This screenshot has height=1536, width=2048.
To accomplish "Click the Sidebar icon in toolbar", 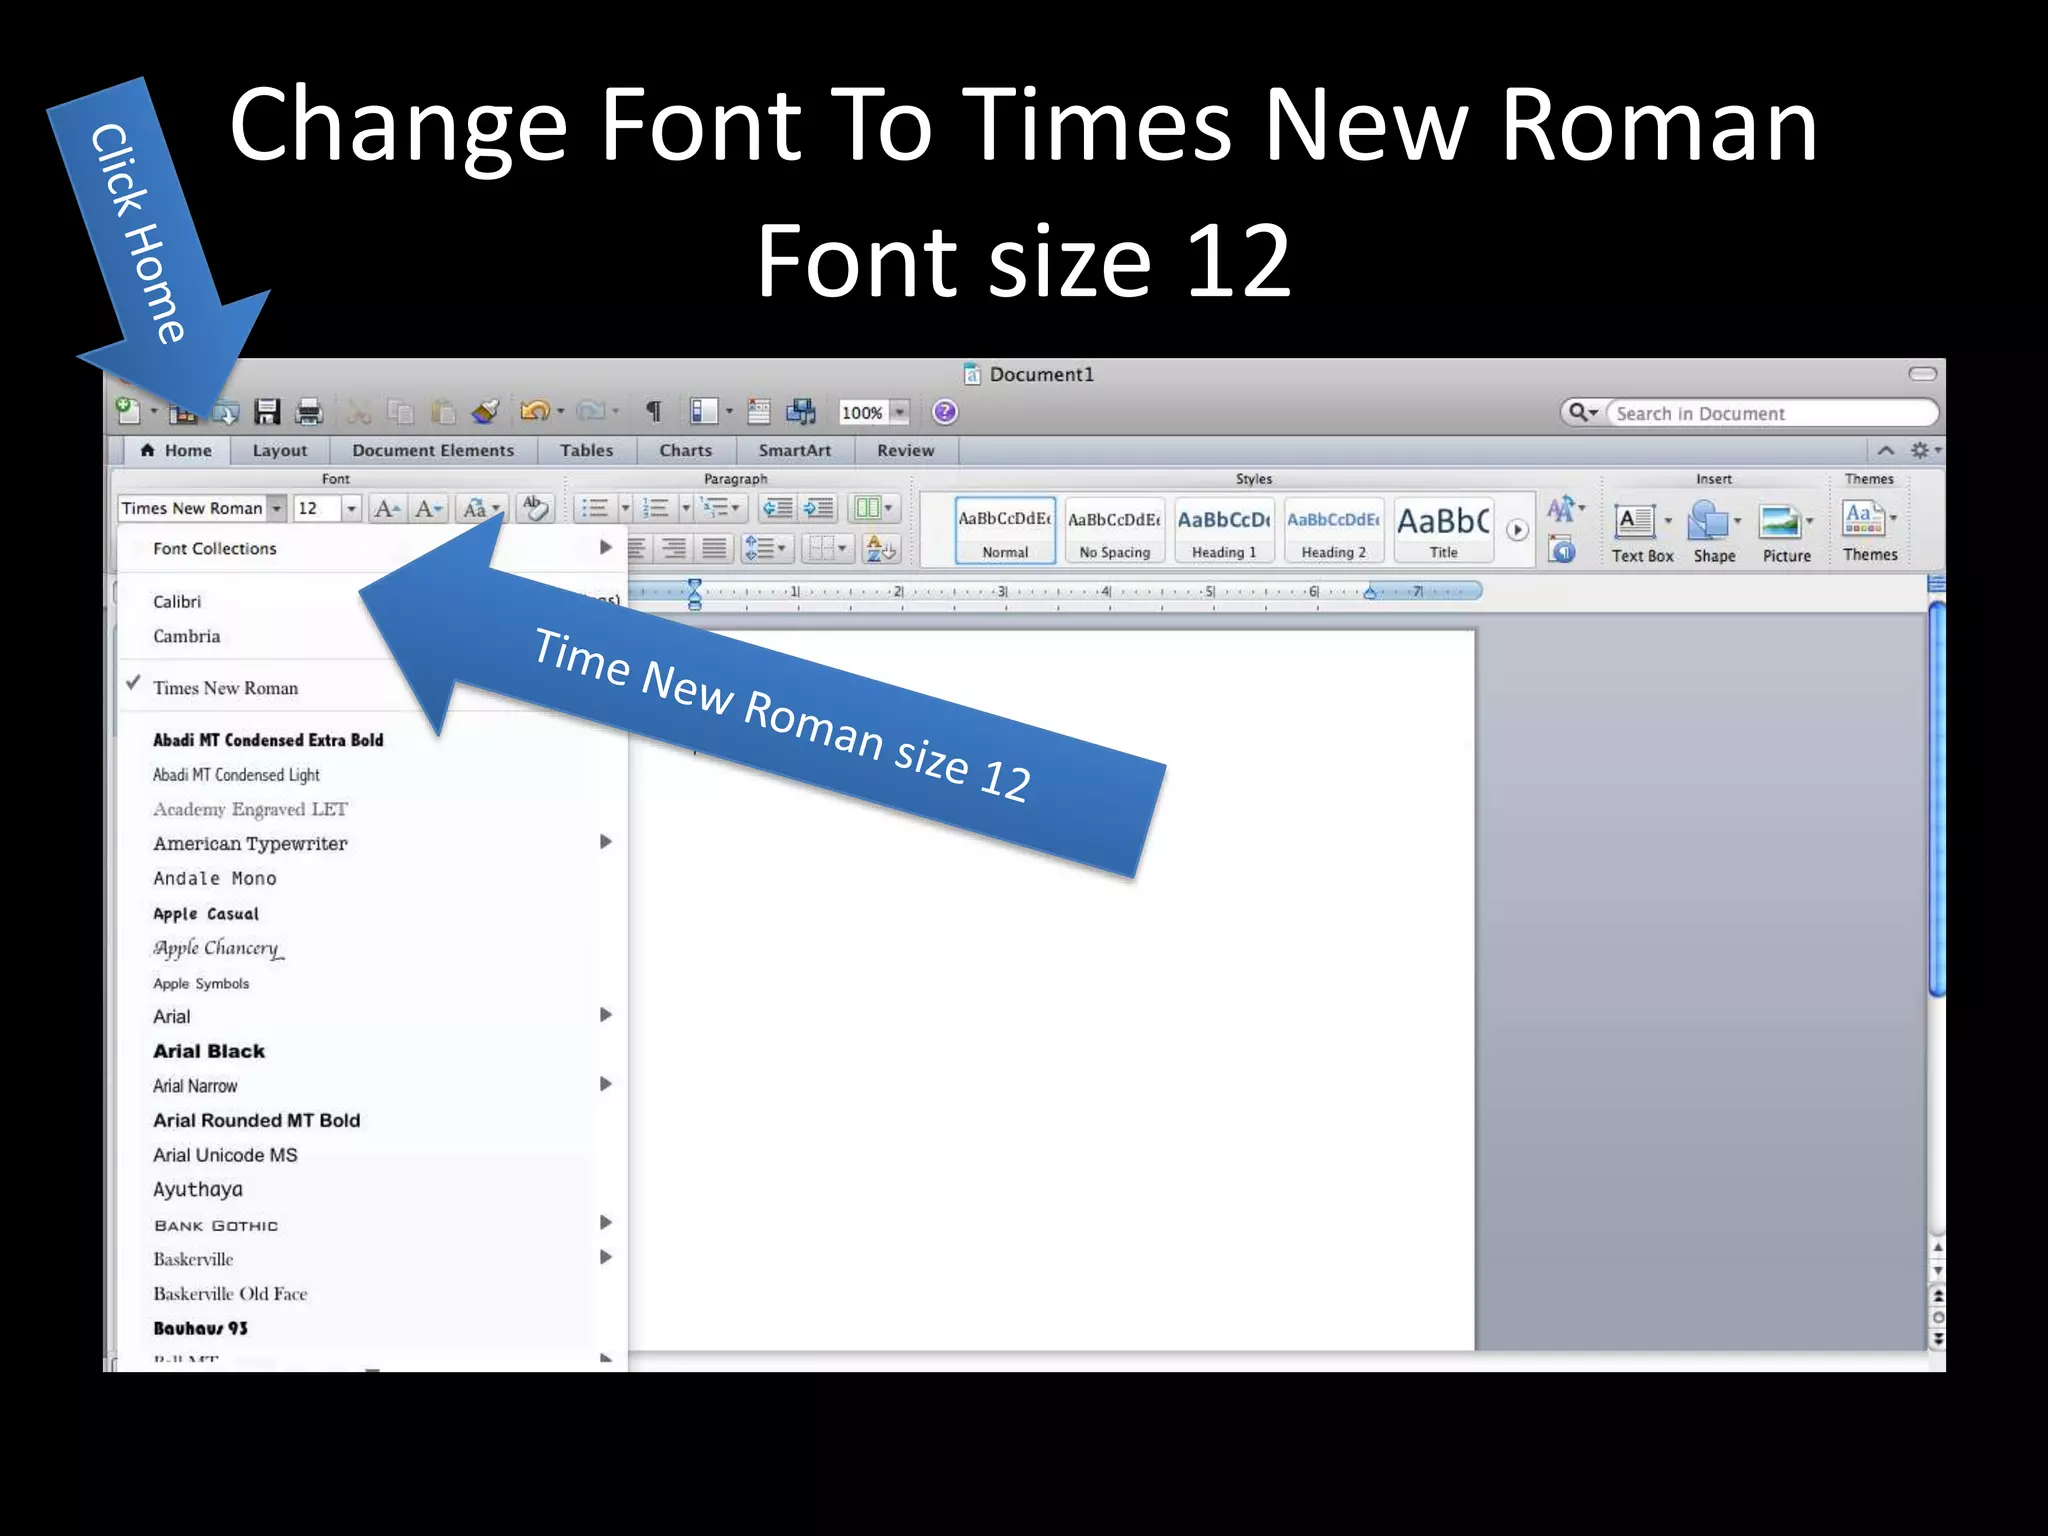I will (704, 411).
